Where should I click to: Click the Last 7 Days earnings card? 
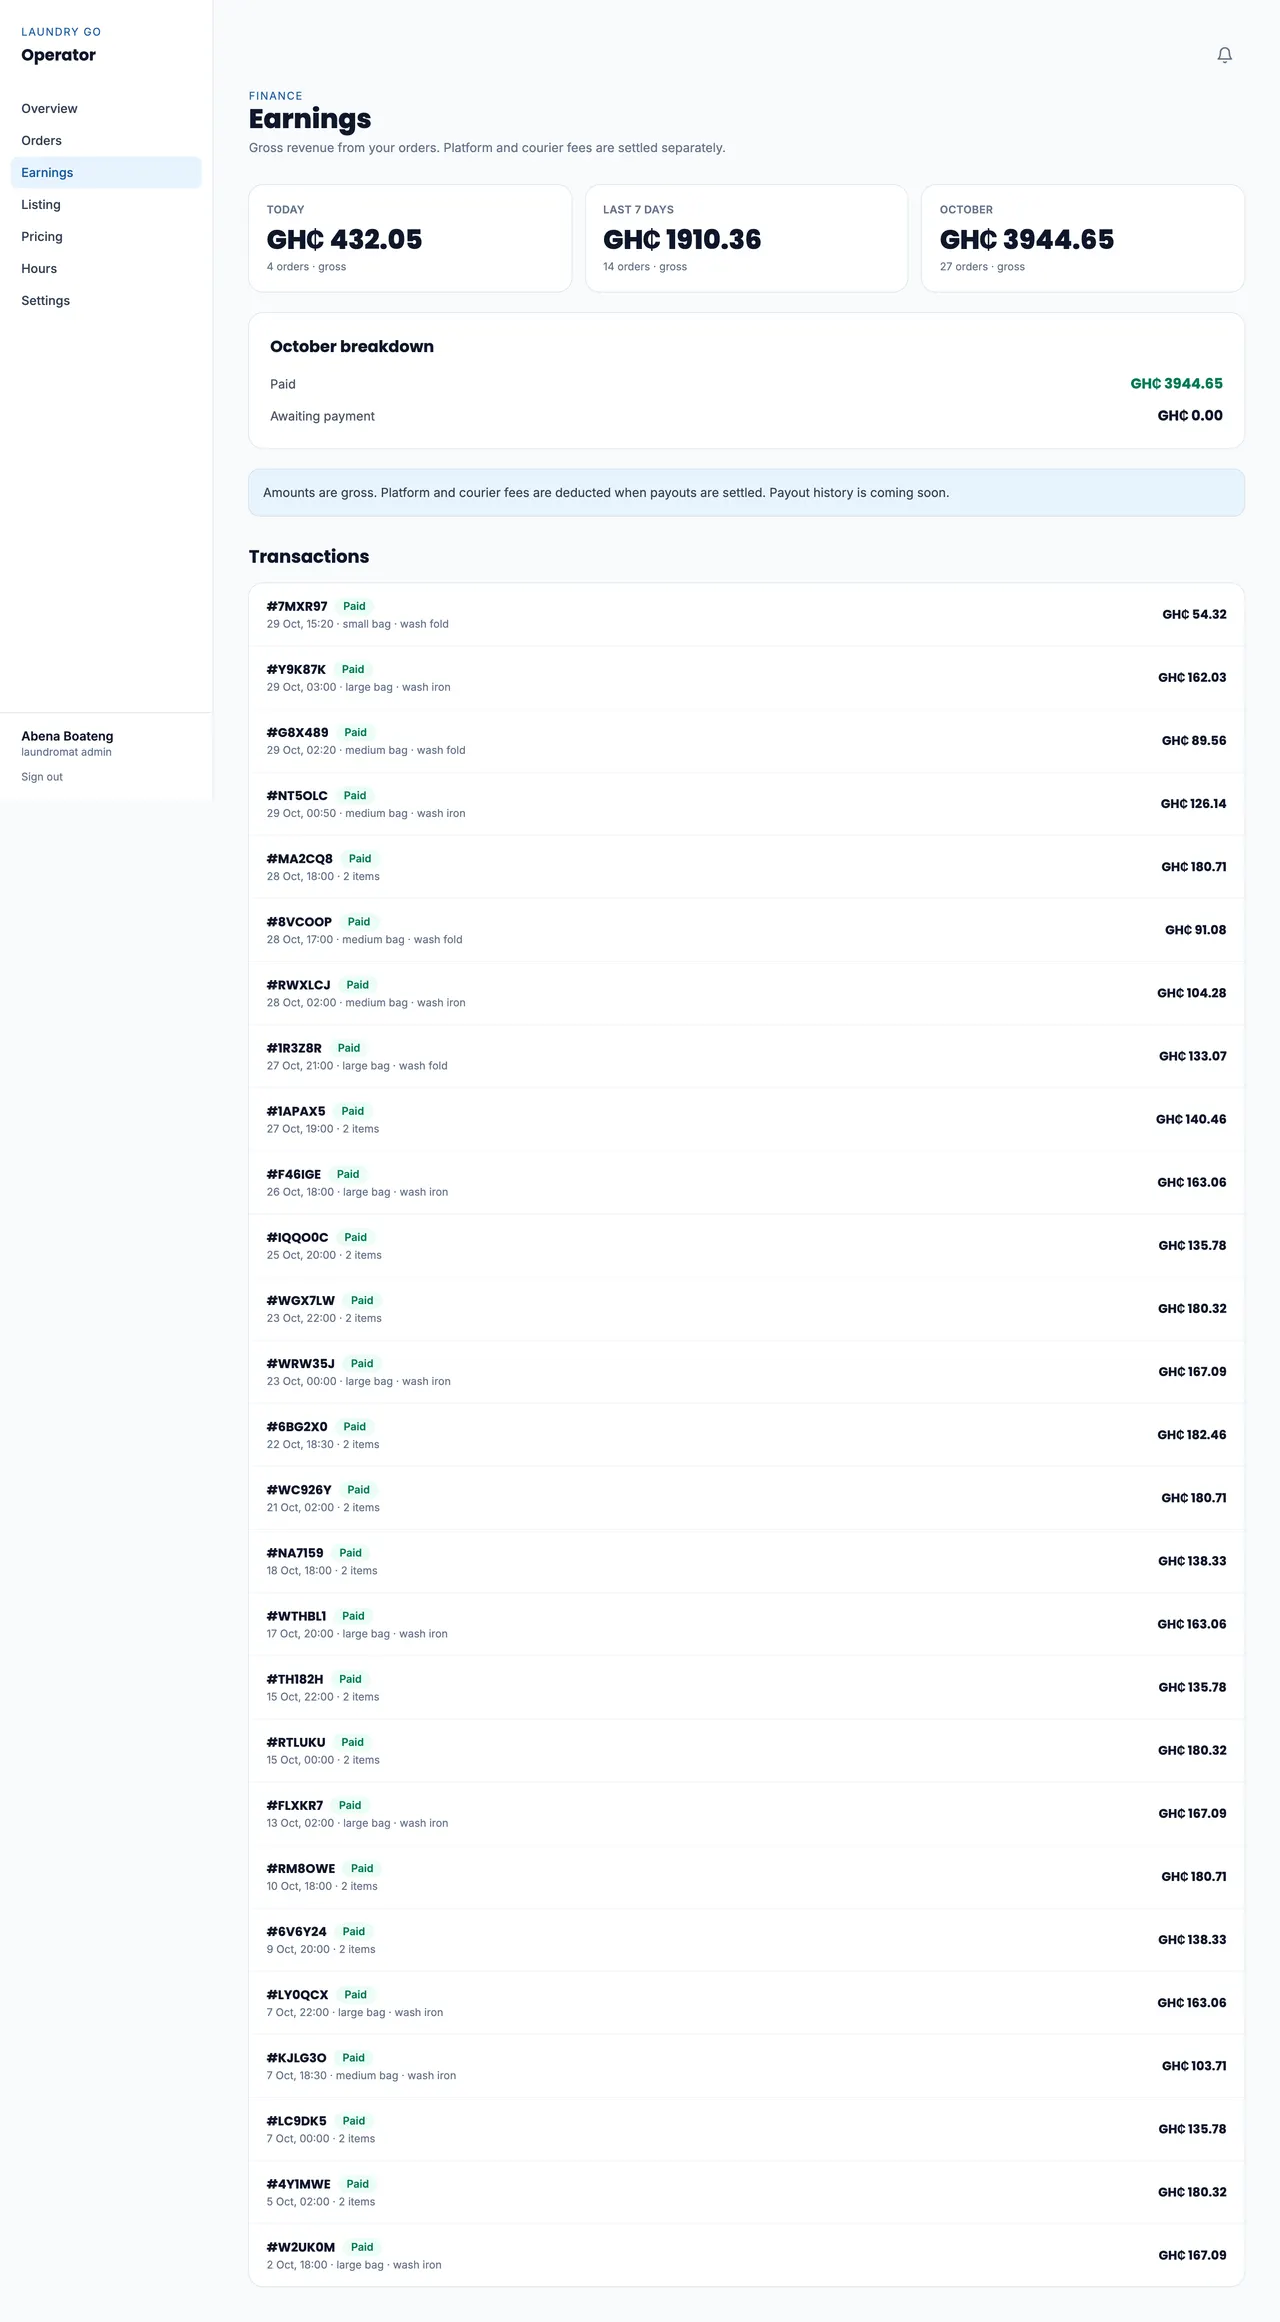click(746, 238)
